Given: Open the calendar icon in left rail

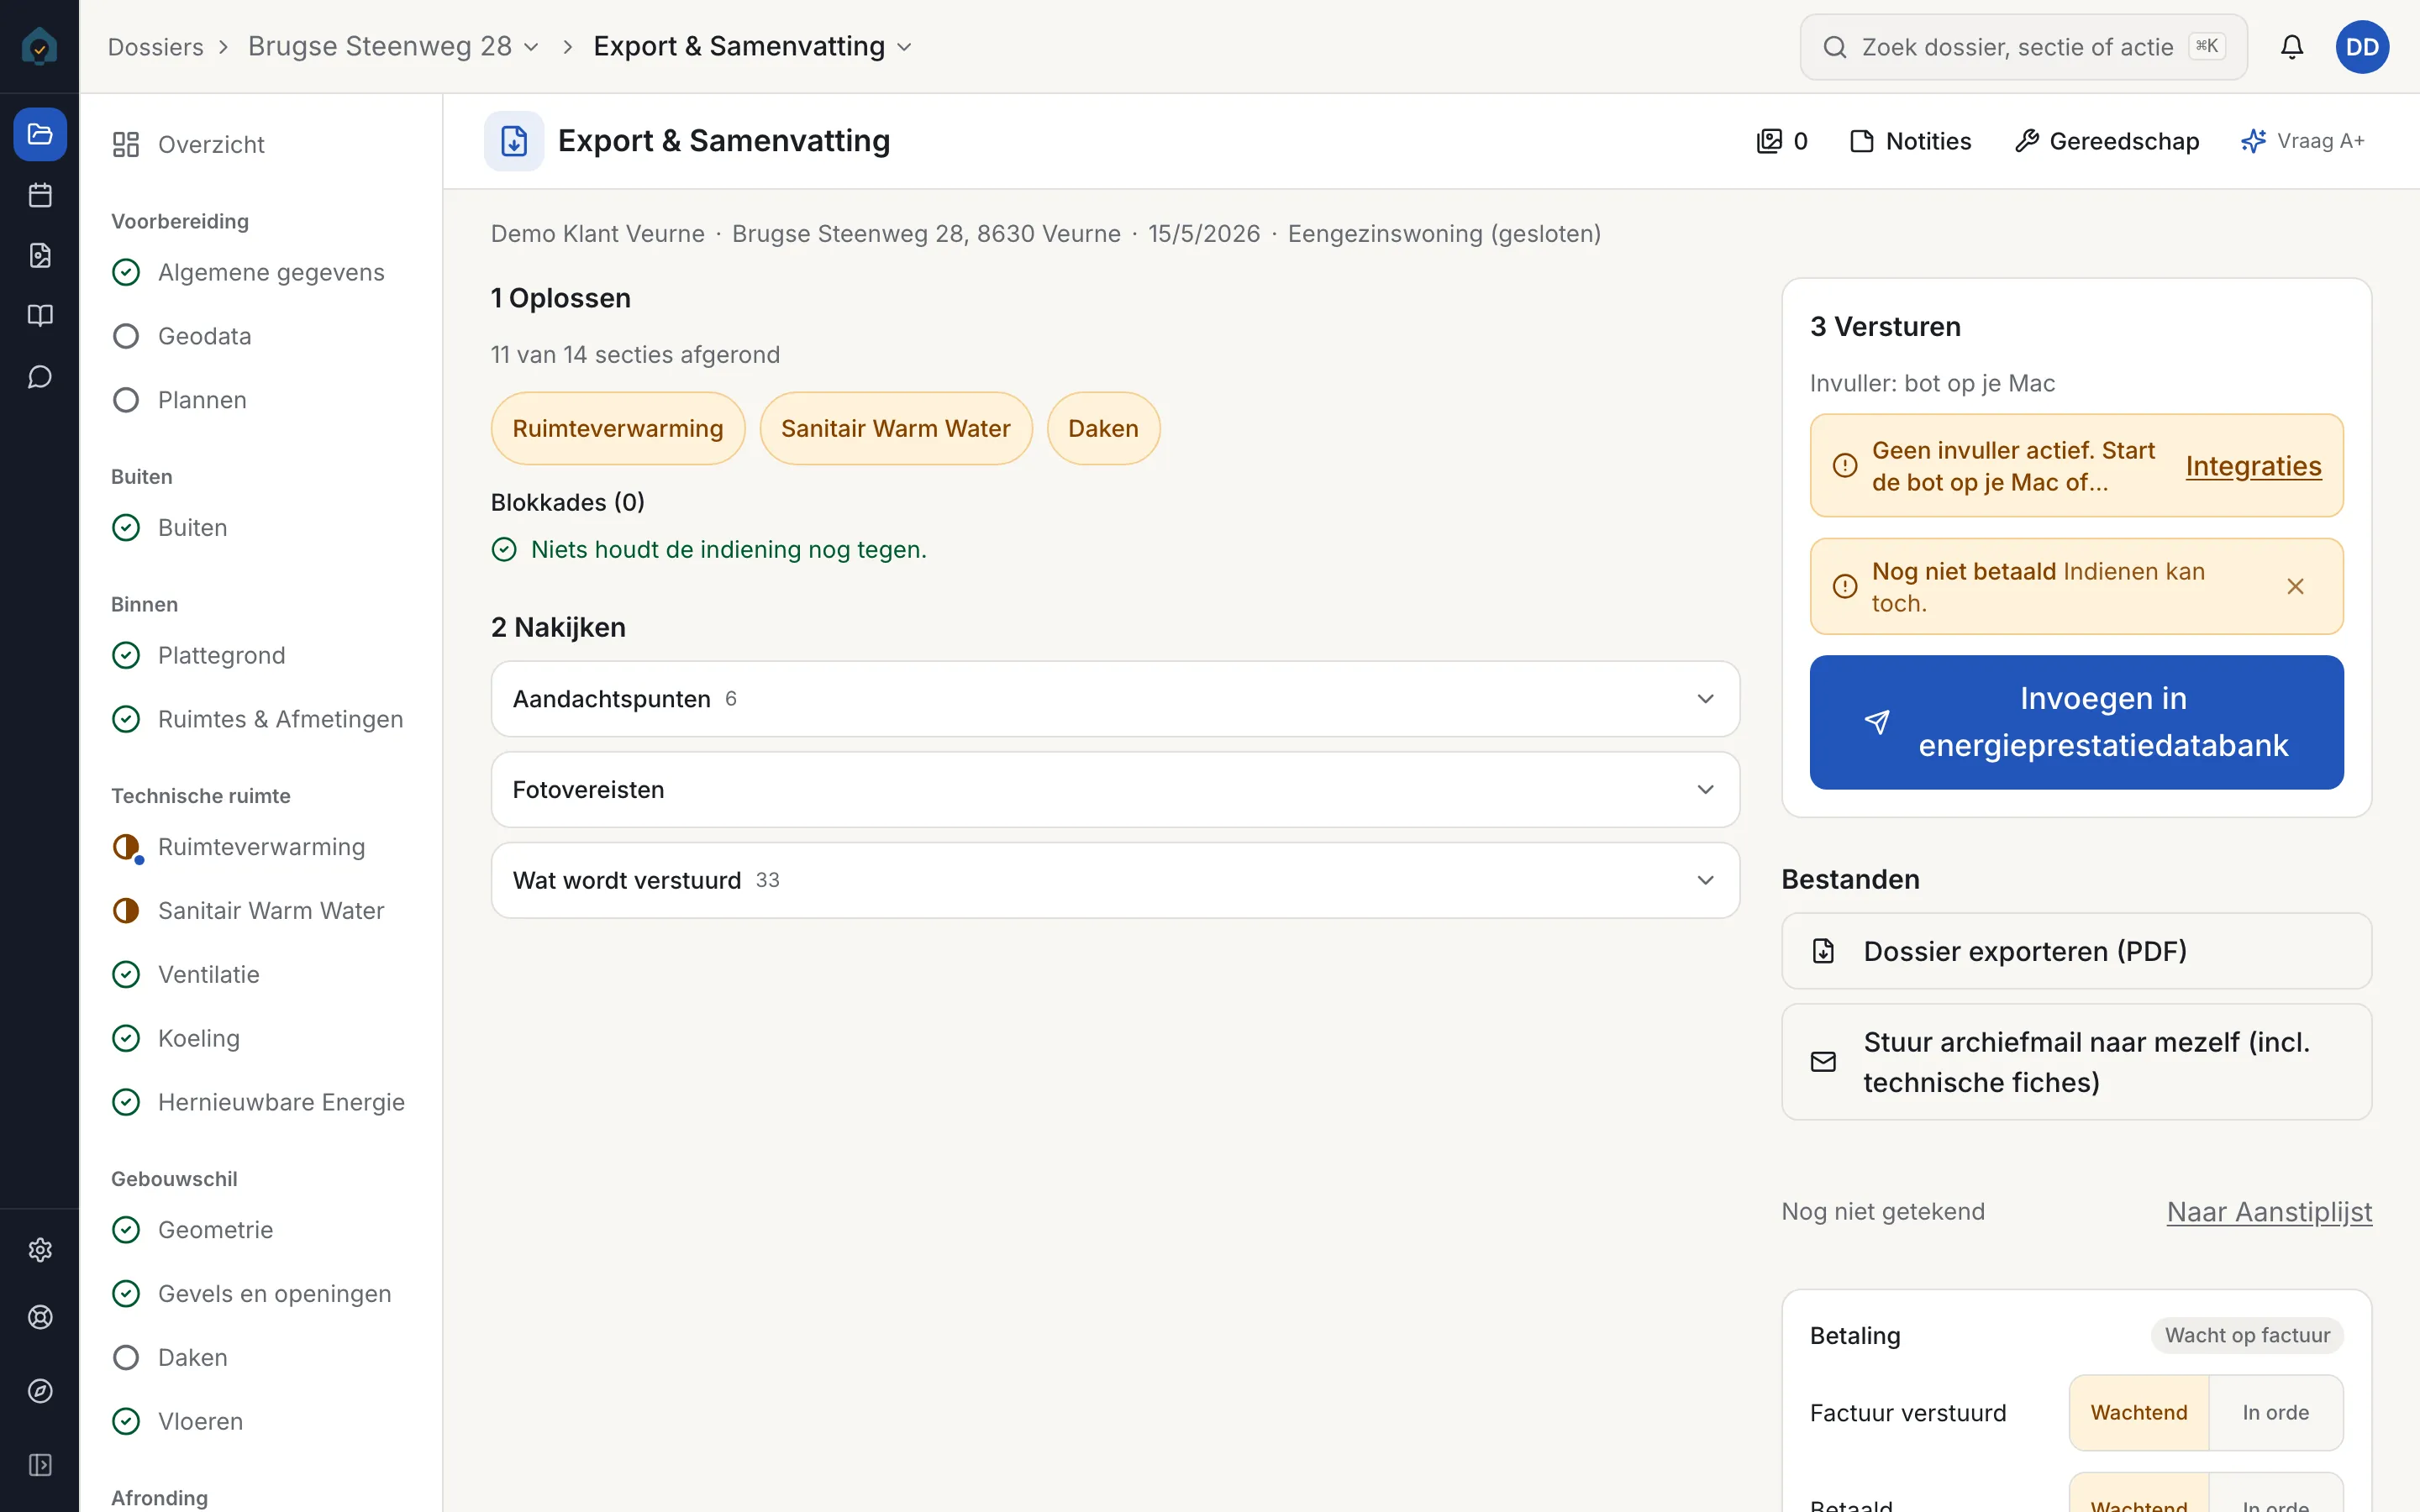Looking at the screenshot, I should [40, 195].
